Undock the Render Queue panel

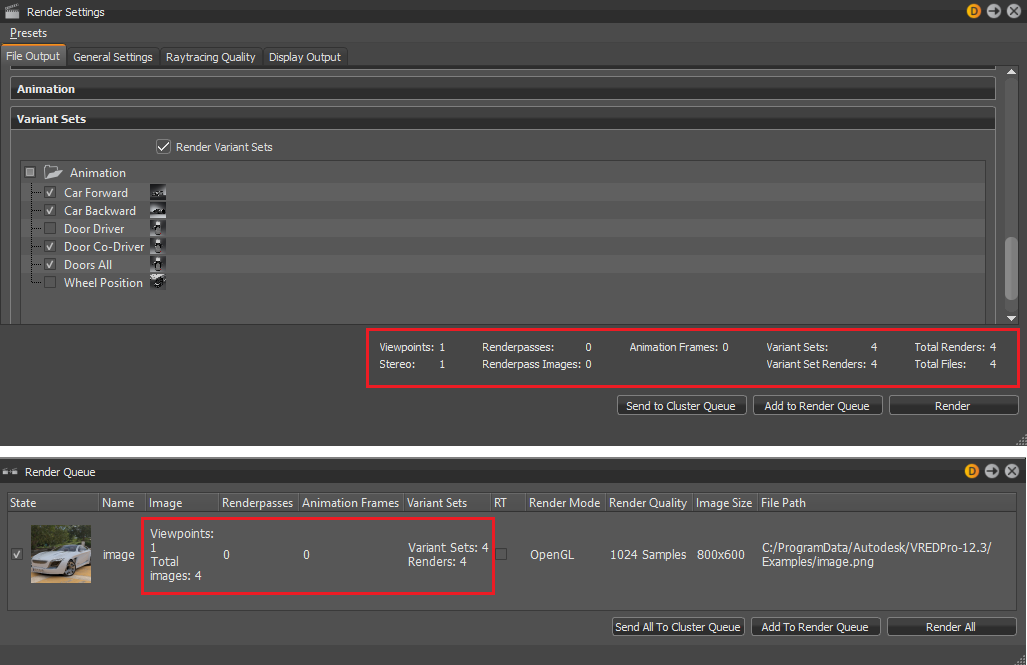coord(992,471)
